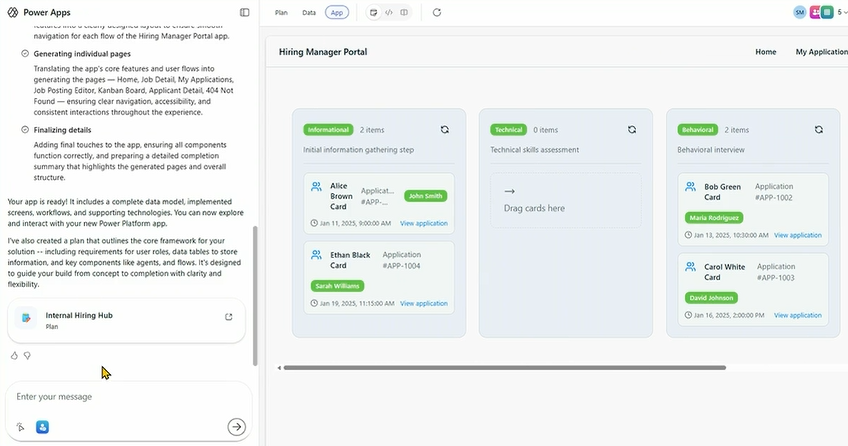Open Internal Hiring Hub plan in new window
The height and width of the screenshot is (446, 848).
(229, 317)
